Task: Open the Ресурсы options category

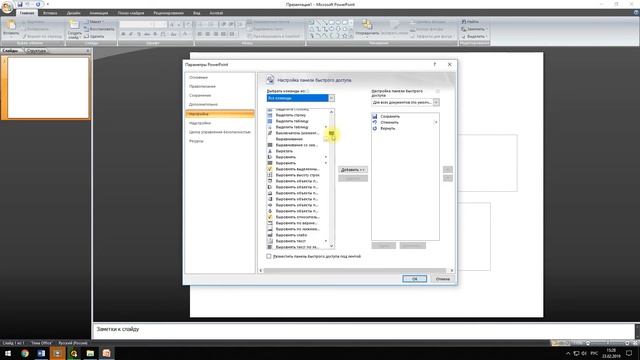Action: [220, 141]
